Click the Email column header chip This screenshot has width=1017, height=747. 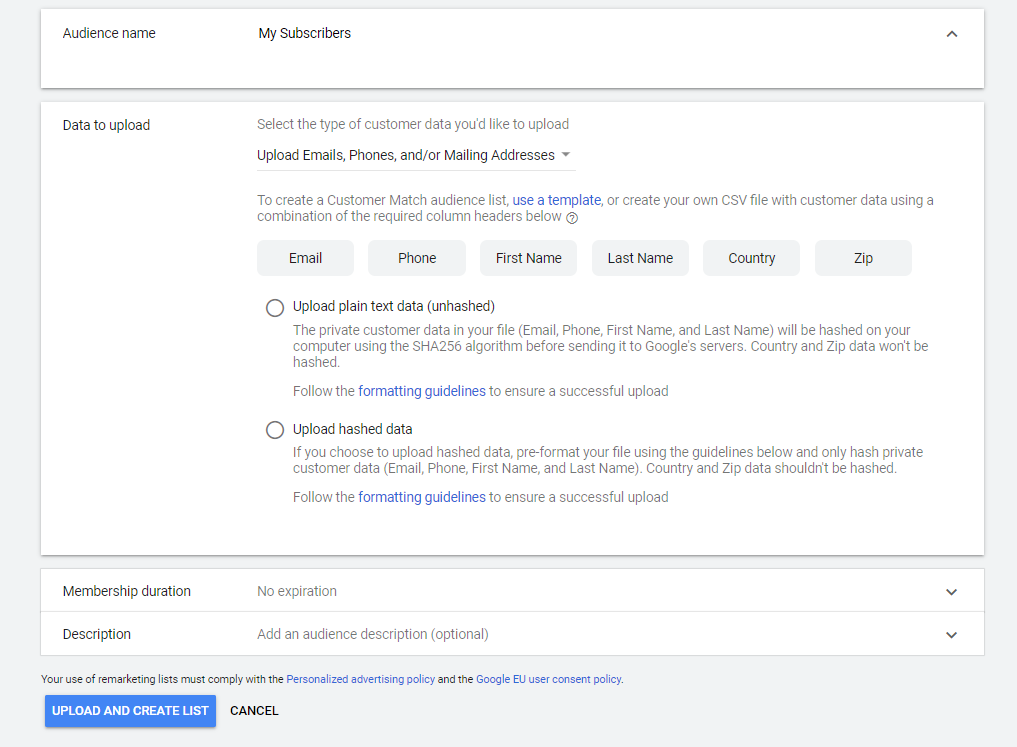[x=305, y=258]
